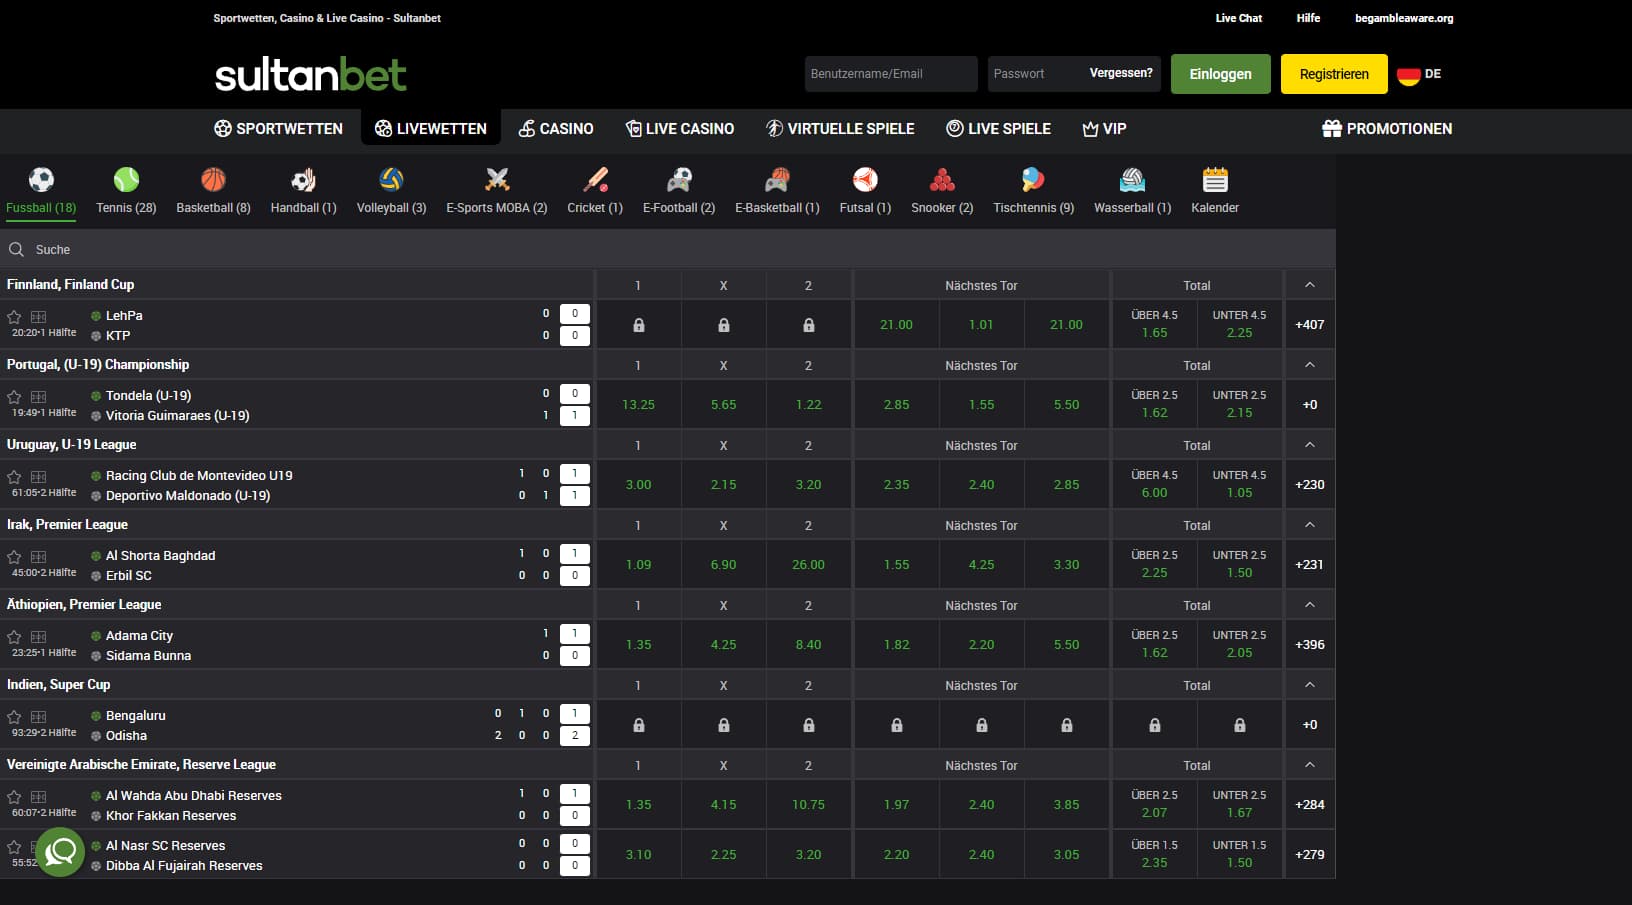The image size is (1632, 905).
Task: Collapse the Äthiopien, Premier League section
Action: click(x=1310, y=605)
